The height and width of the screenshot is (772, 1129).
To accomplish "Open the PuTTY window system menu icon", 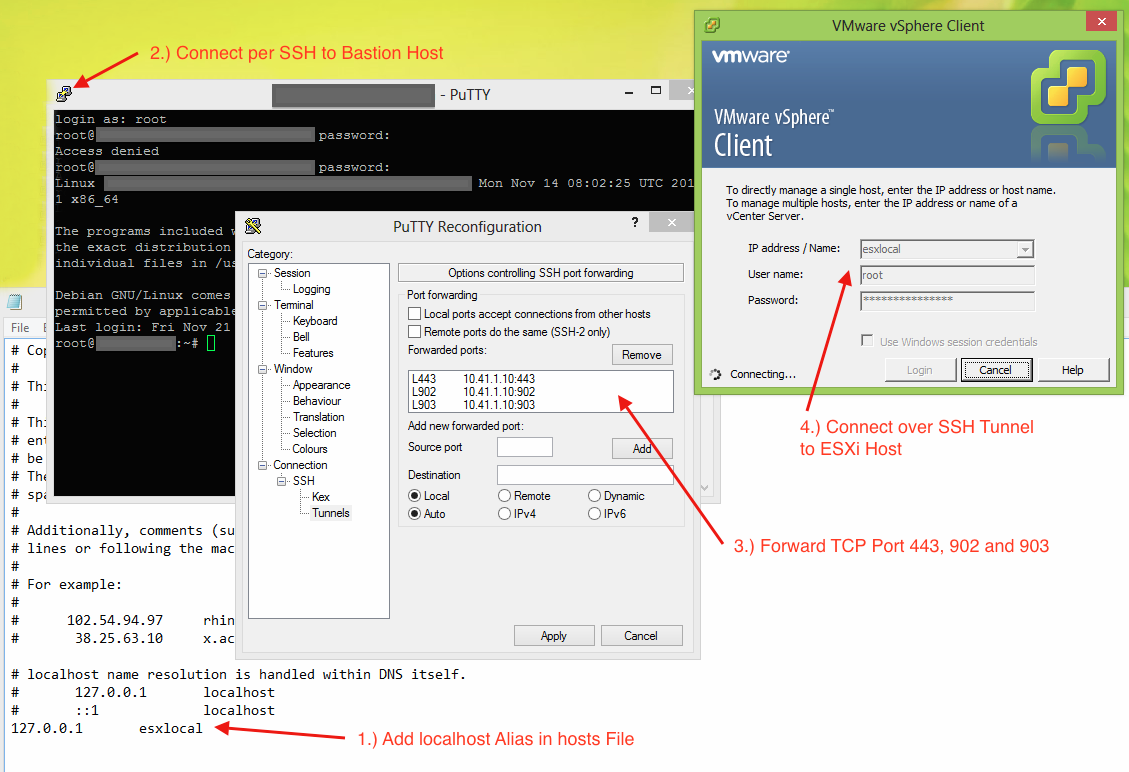I will [63, 94].
